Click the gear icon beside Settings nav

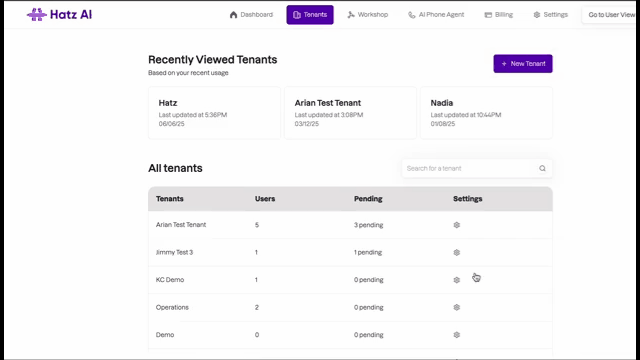pyautogui.click(x=537, y=15)
